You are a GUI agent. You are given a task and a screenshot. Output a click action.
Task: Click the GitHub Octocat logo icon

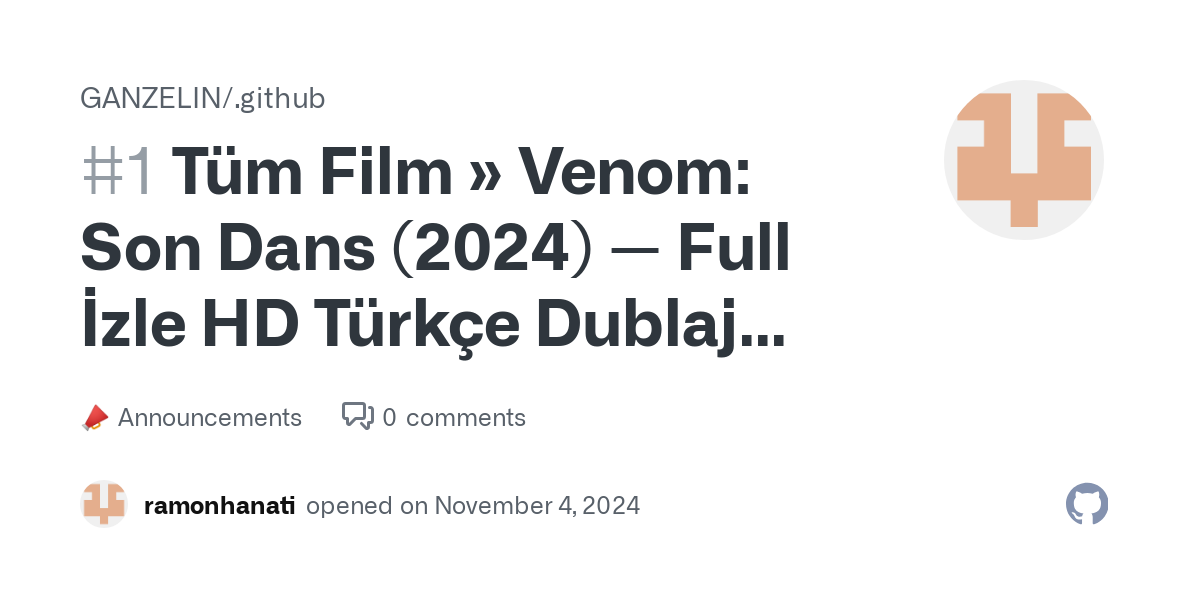[x=1087, y=504]
